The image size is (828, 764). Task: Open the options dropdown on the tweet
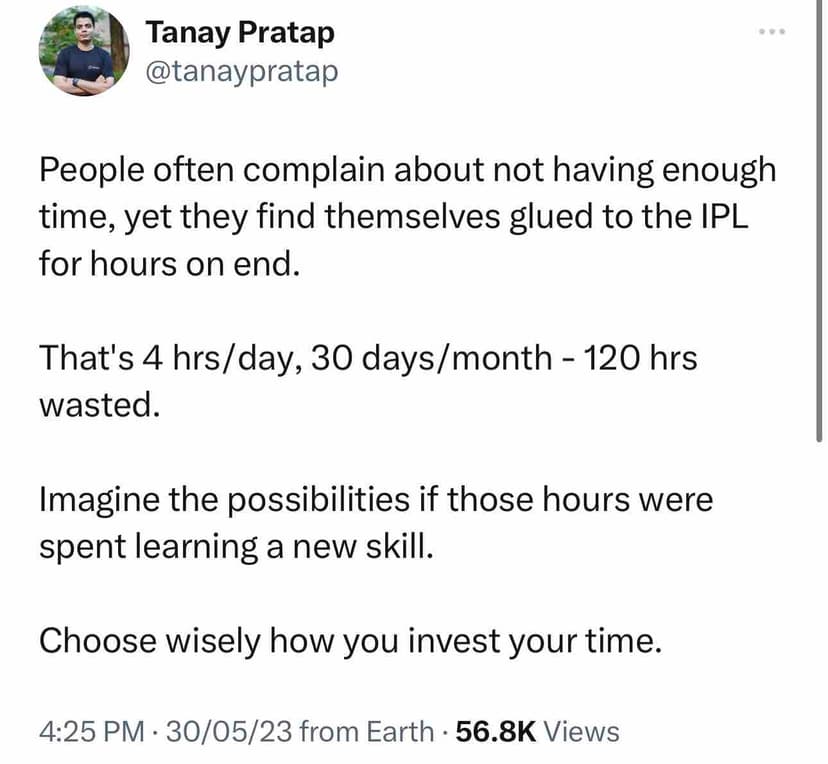[772, 31]
